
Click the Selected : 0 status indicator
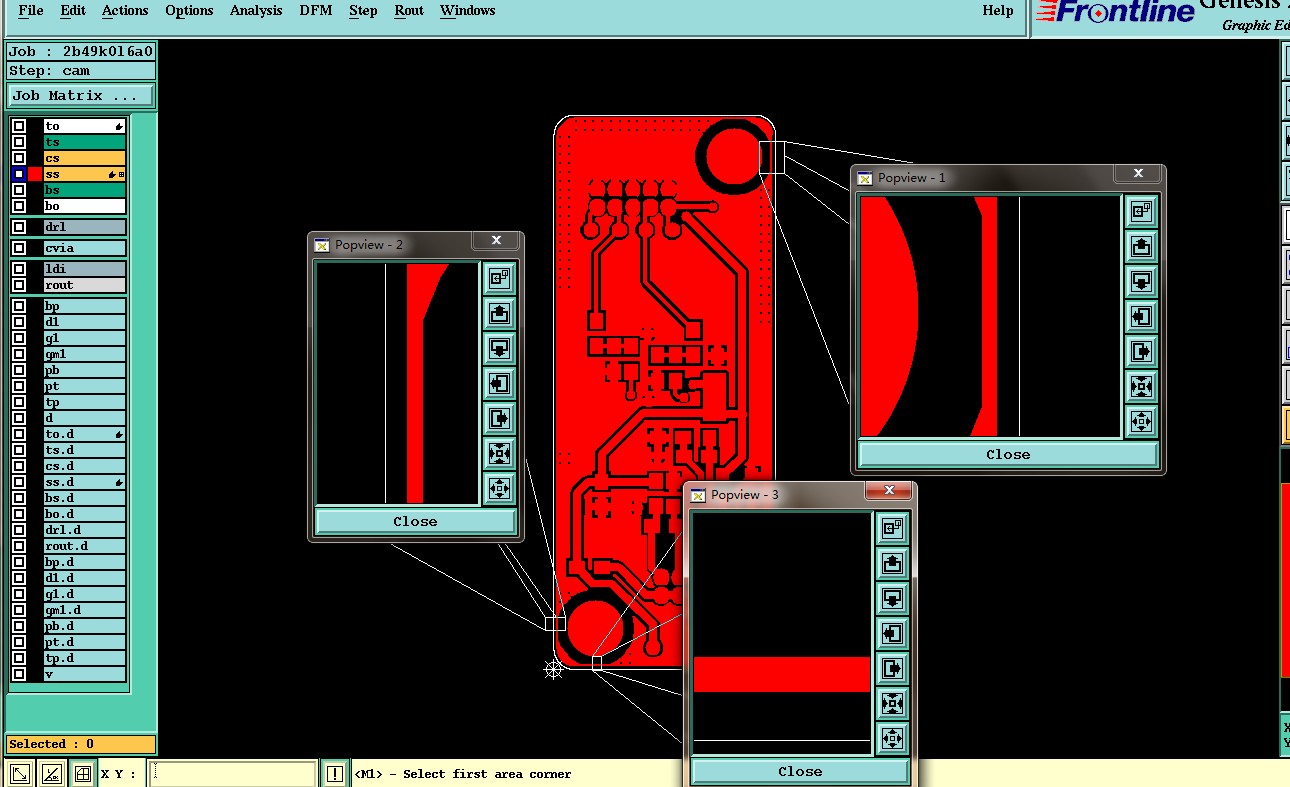81,744
